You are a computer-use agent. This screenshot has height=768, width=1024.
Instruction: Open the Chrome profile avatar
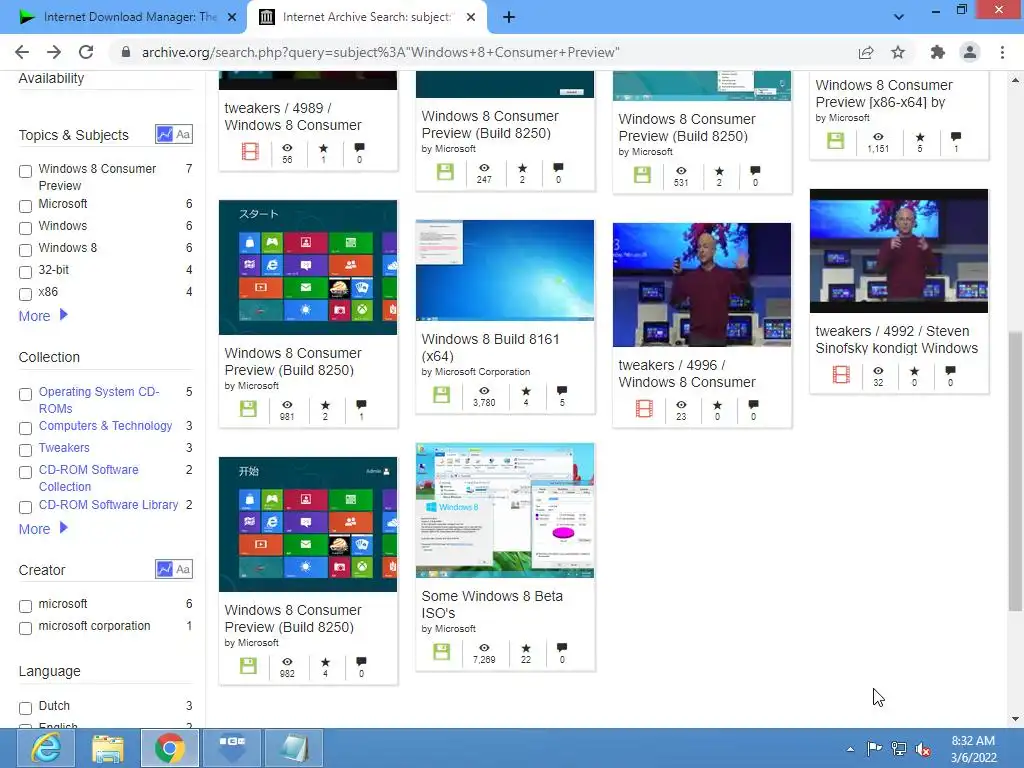(970, 52)
